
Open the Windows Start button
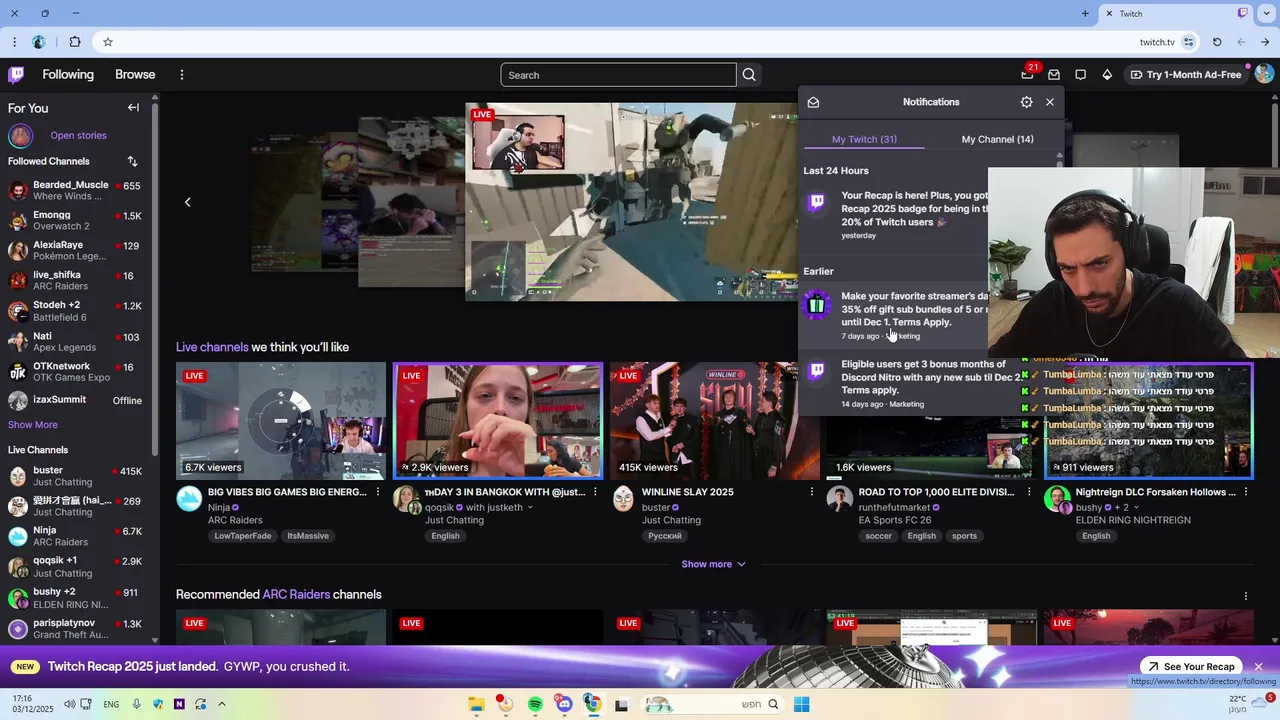click(802, 704)
